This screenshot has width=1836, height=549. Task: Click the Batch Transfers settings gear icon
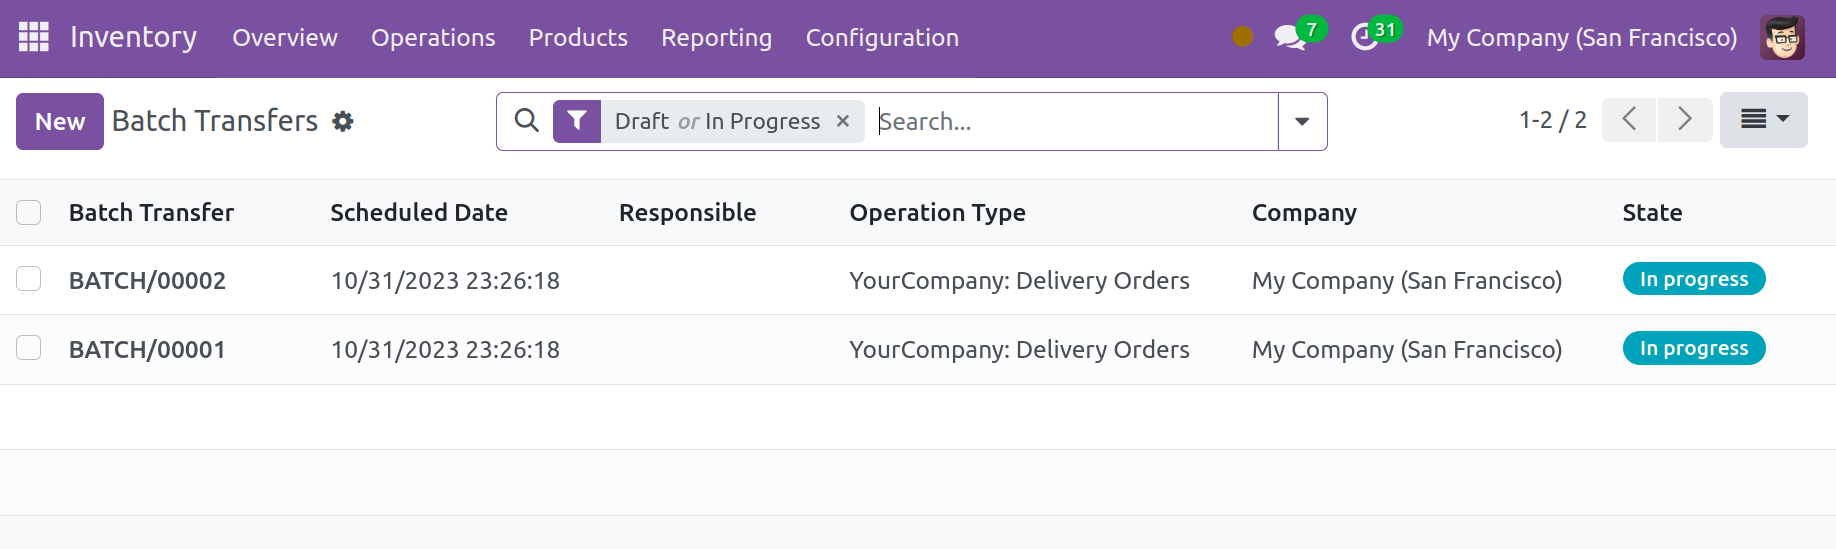[343, 122]
